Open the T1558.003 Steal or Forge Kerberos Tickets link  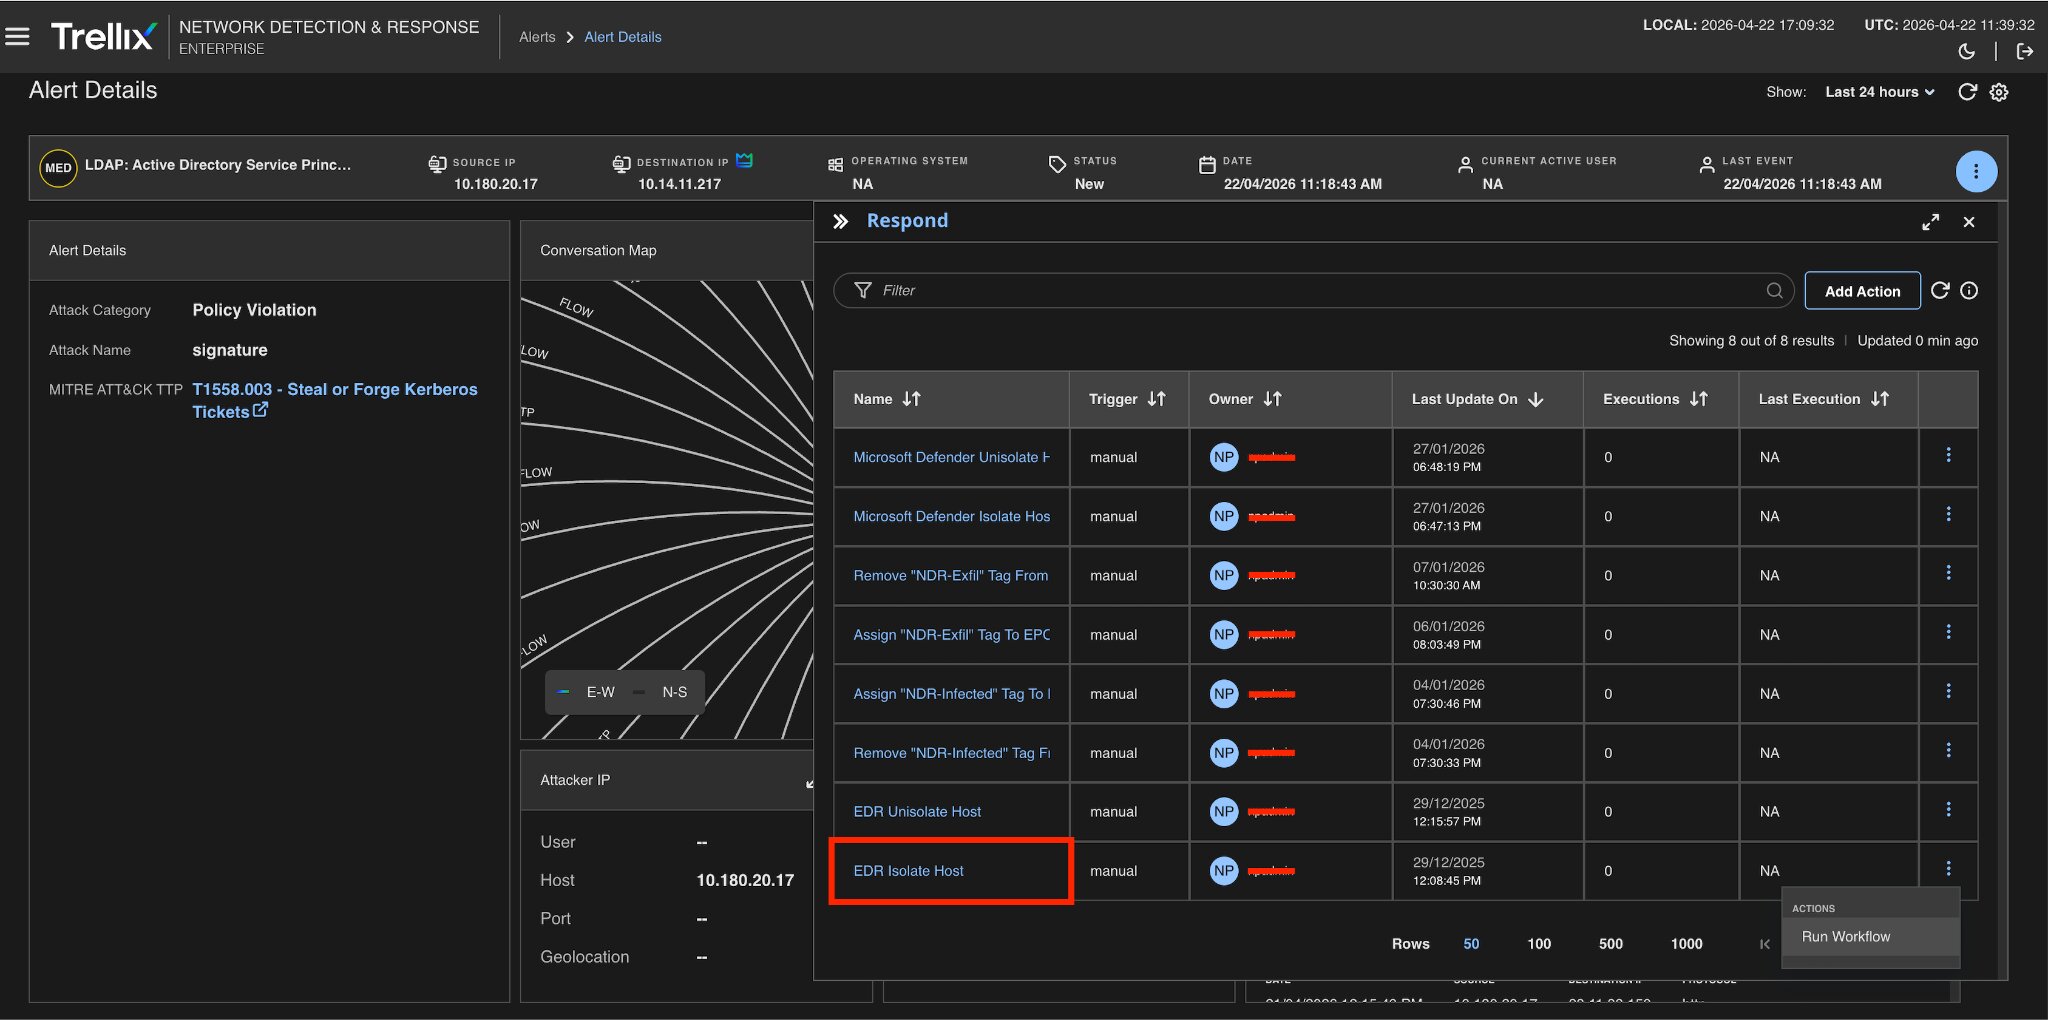point(335,400)
